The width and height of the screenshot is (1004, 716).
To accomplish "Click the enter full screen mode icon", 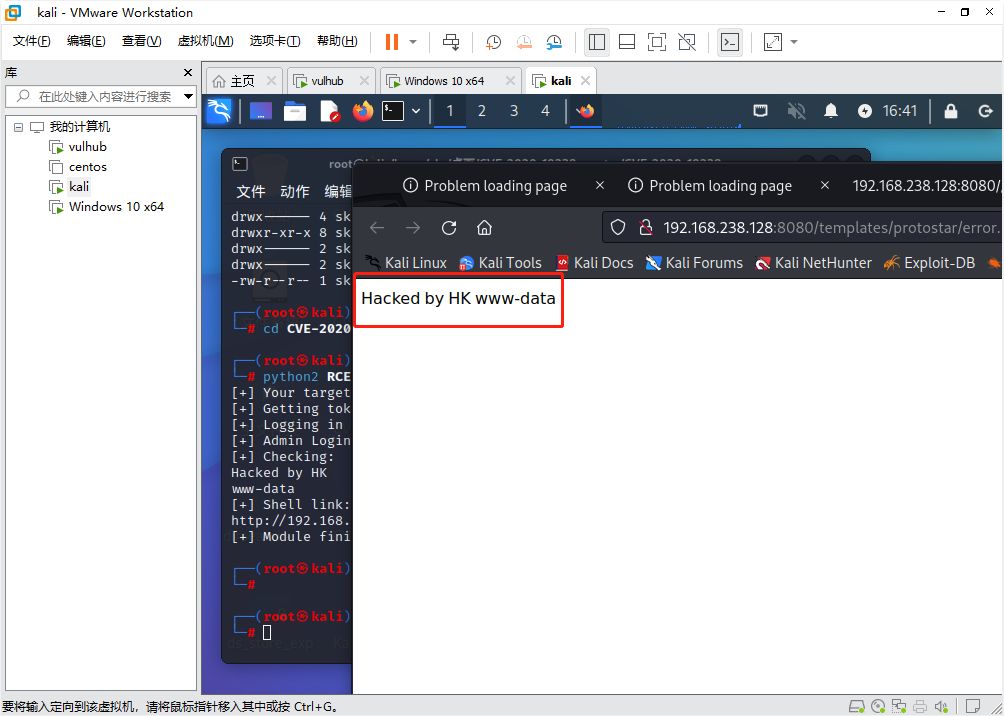I will point(657,42).
